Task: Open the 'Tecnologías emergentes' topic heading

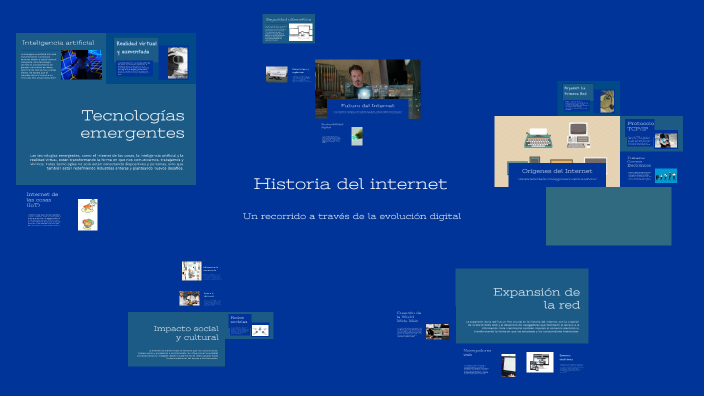Action: click(132, 124)
